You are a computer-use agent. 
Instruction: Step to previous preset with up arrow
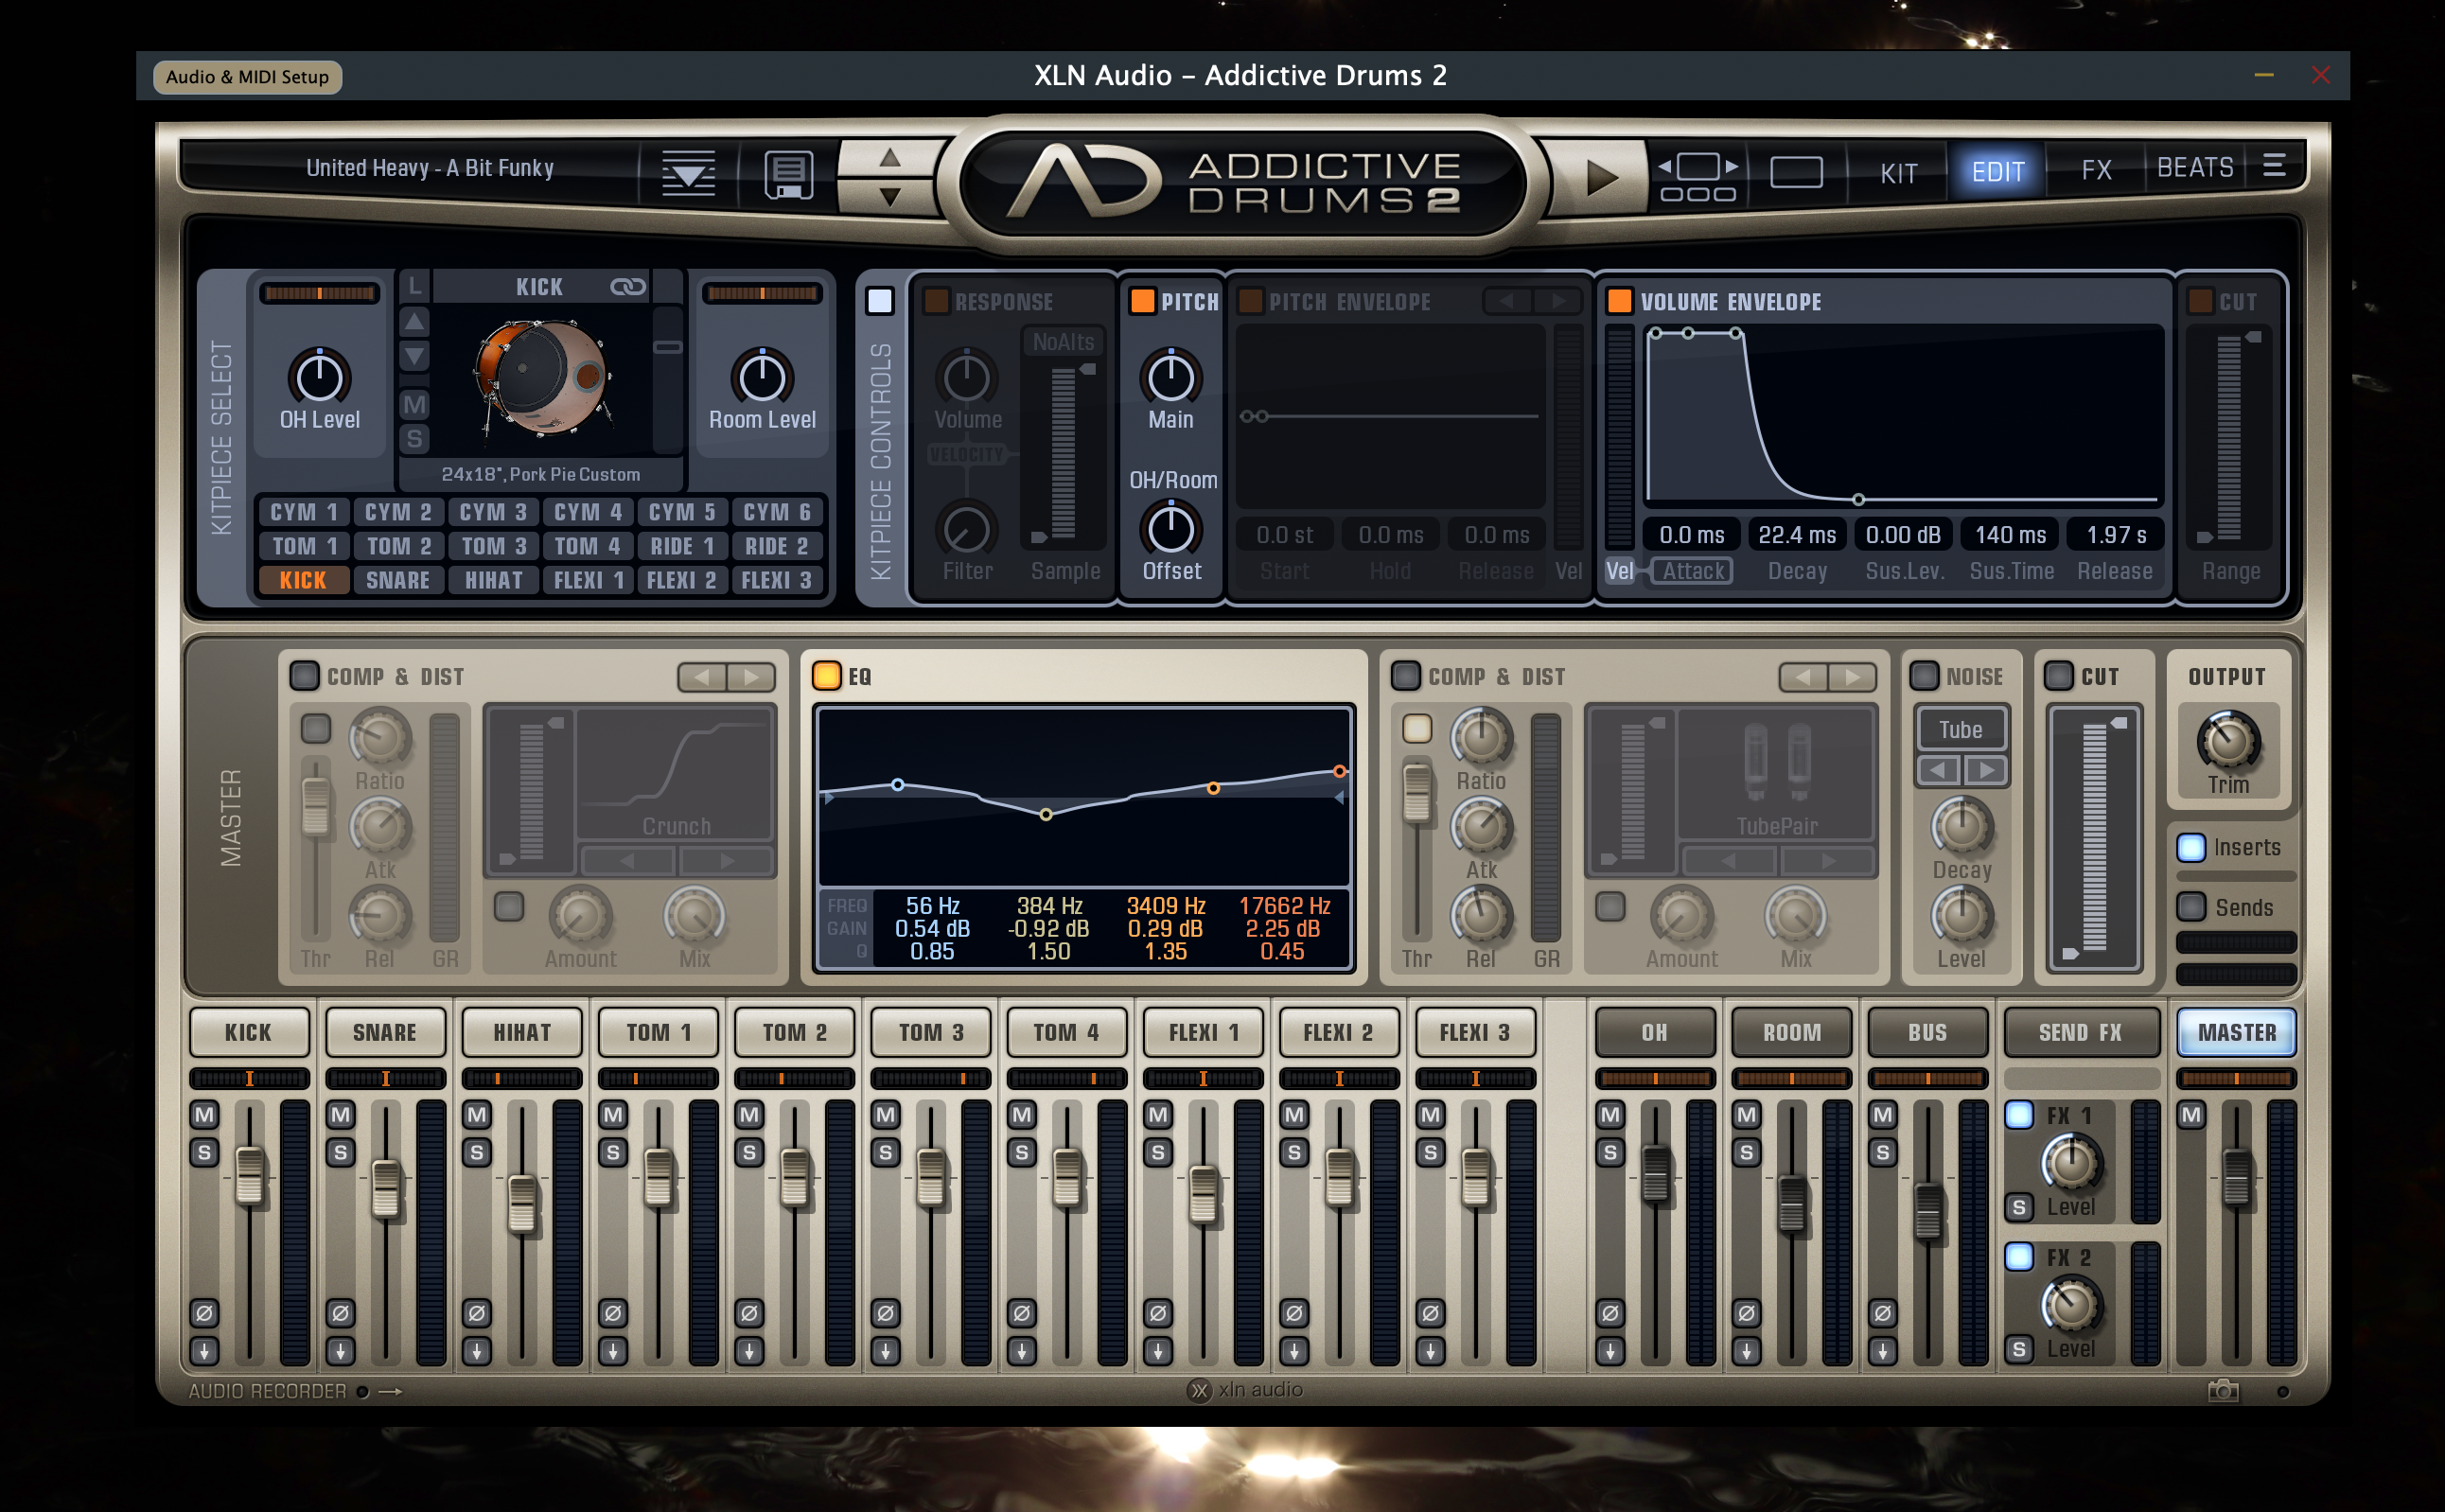pos(889,158)
